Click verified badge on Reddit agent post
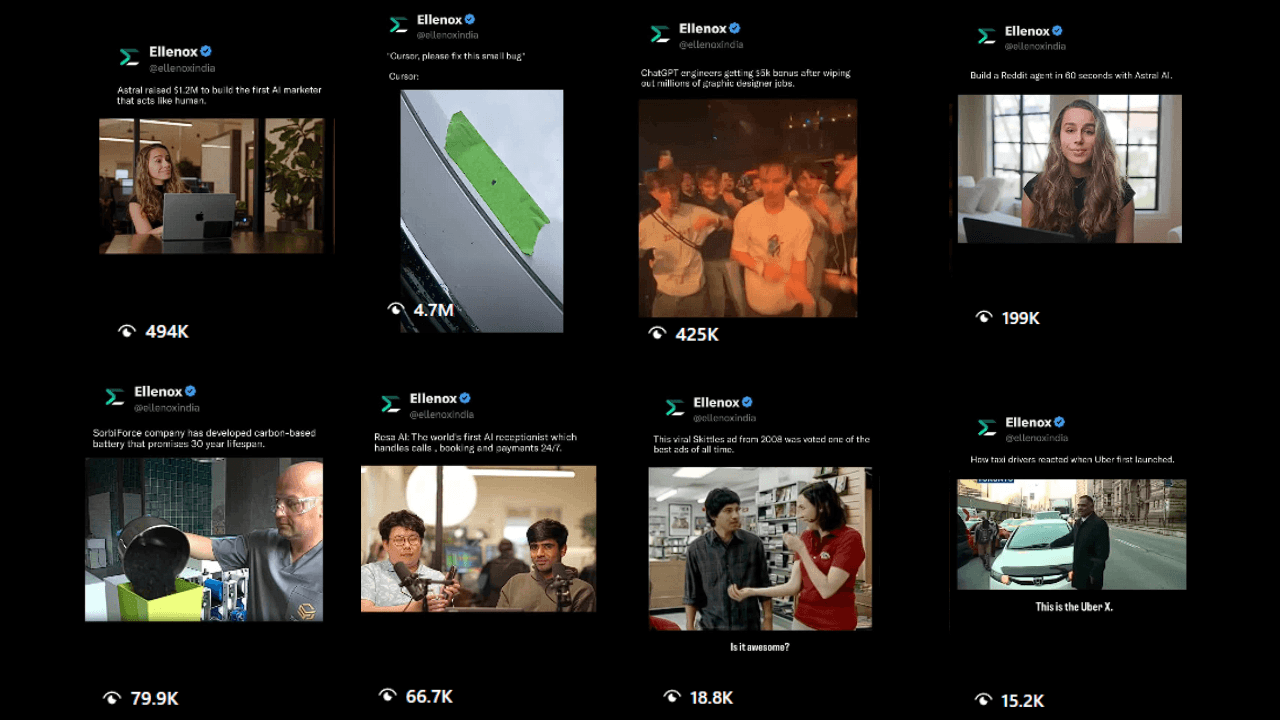 pos(1057,31)
